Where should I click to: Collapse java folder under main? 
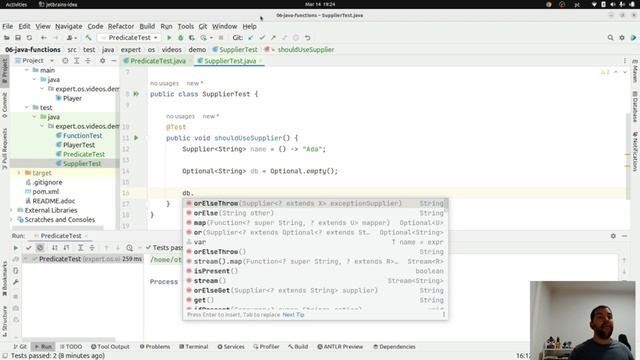tap(35, 80)
